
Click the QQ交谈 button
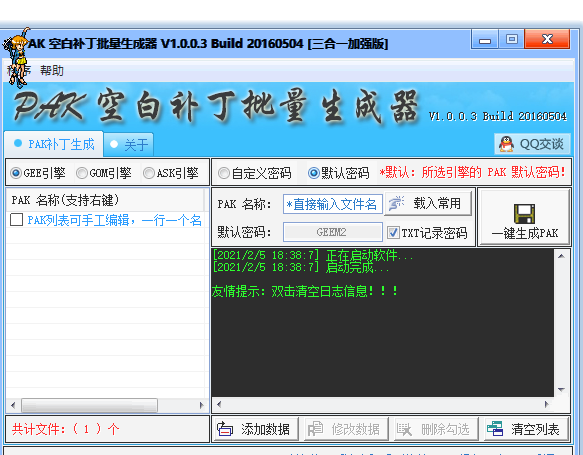(532, 144)
